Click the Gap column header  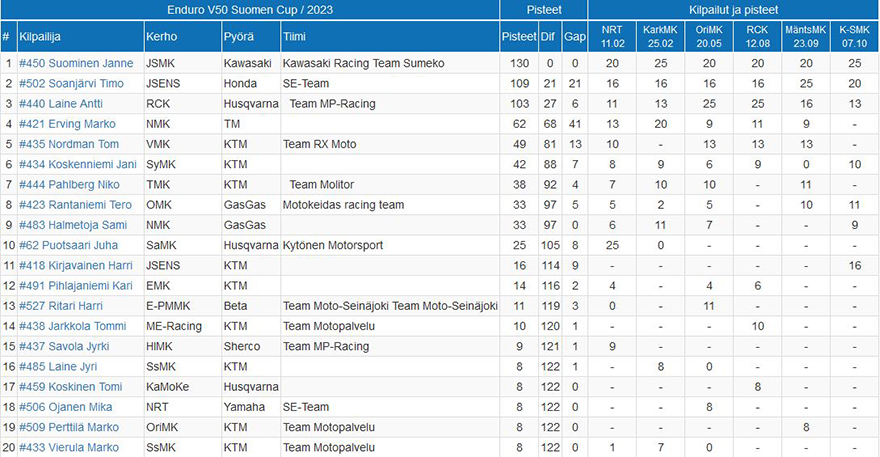575,36
